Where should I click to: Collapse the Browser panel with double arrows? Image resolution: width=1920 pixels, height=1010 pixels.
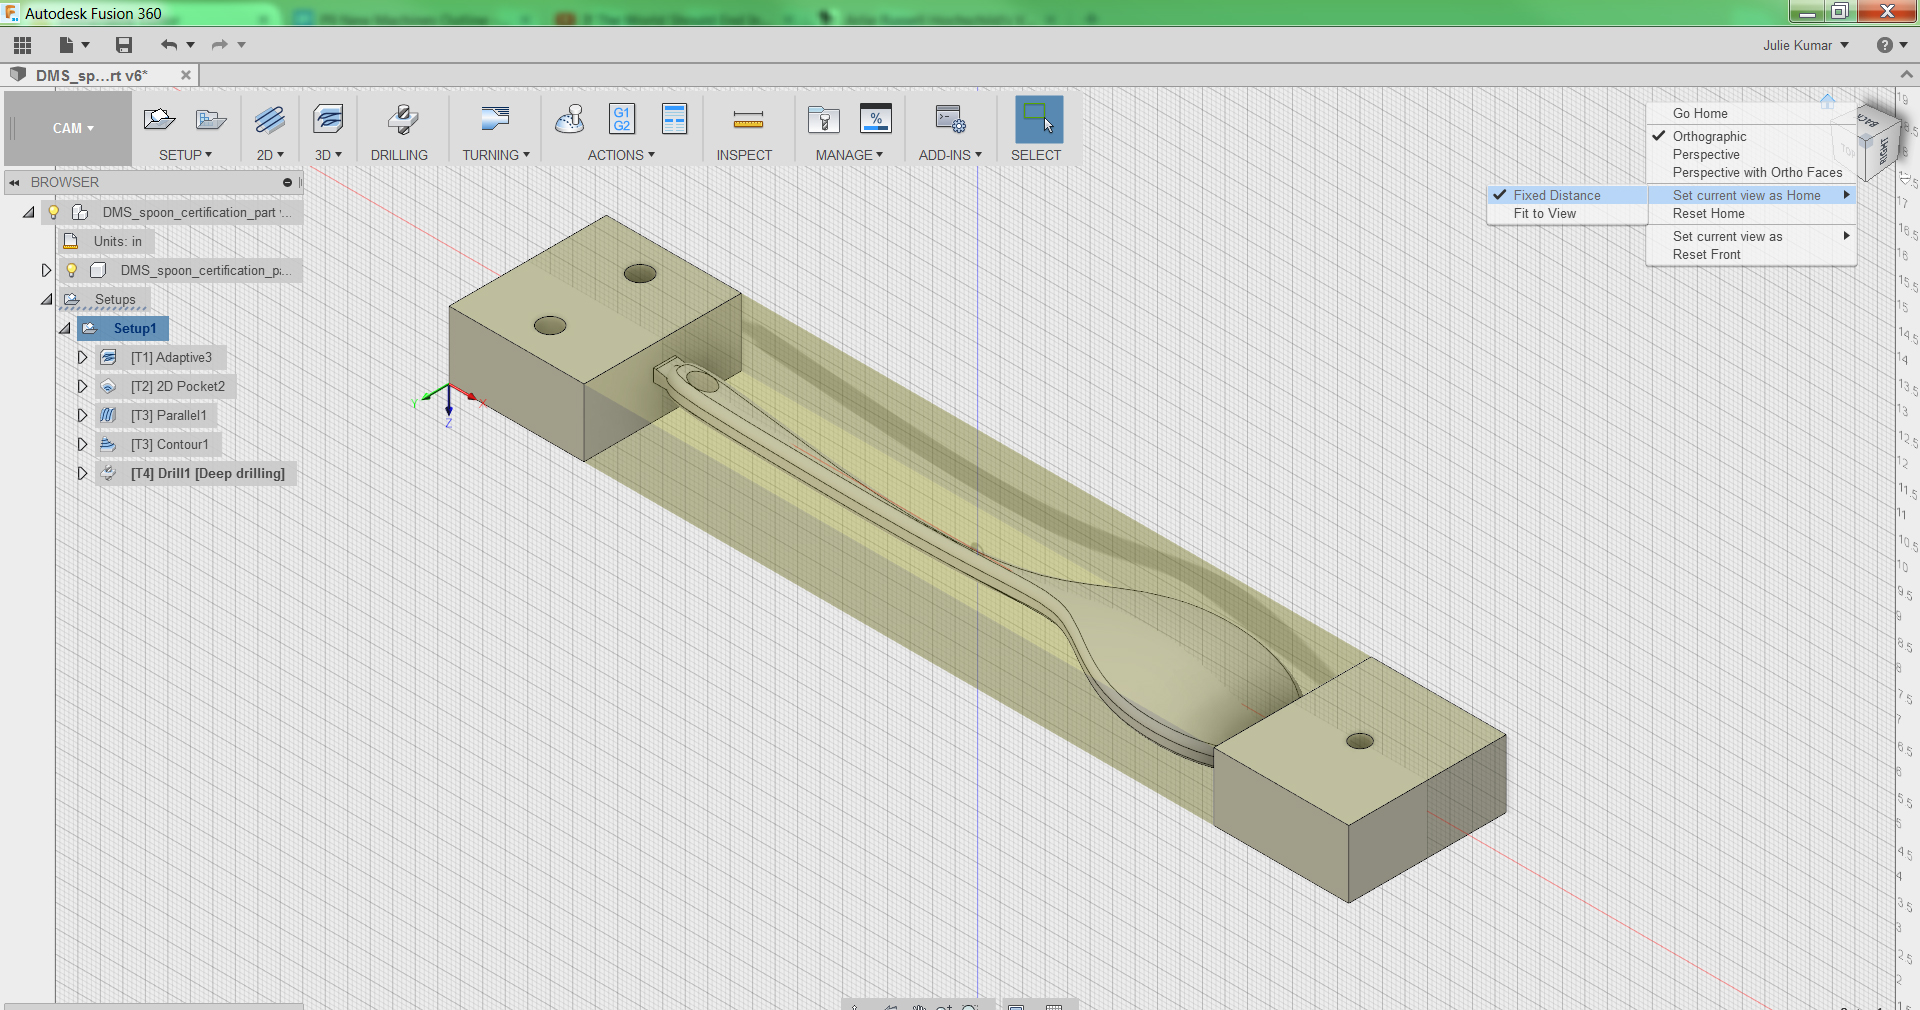tap(14, 182)
